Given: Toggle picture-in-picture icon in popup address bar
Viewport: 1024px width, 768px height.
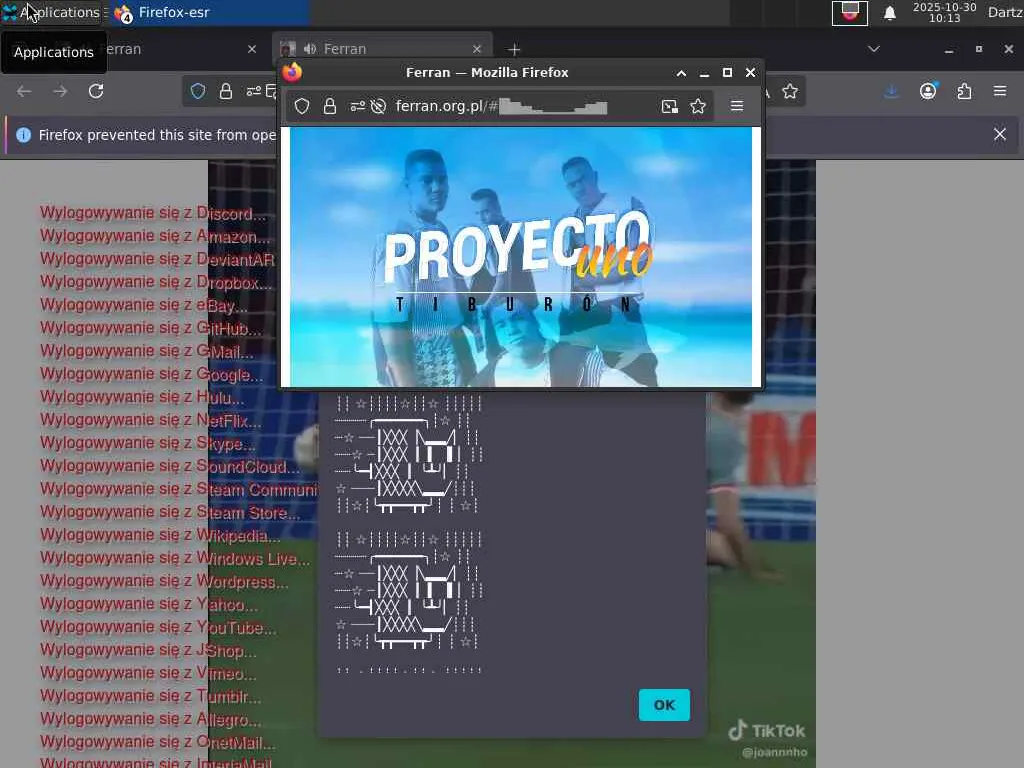Looking at the screenshot, I should 669,106.
